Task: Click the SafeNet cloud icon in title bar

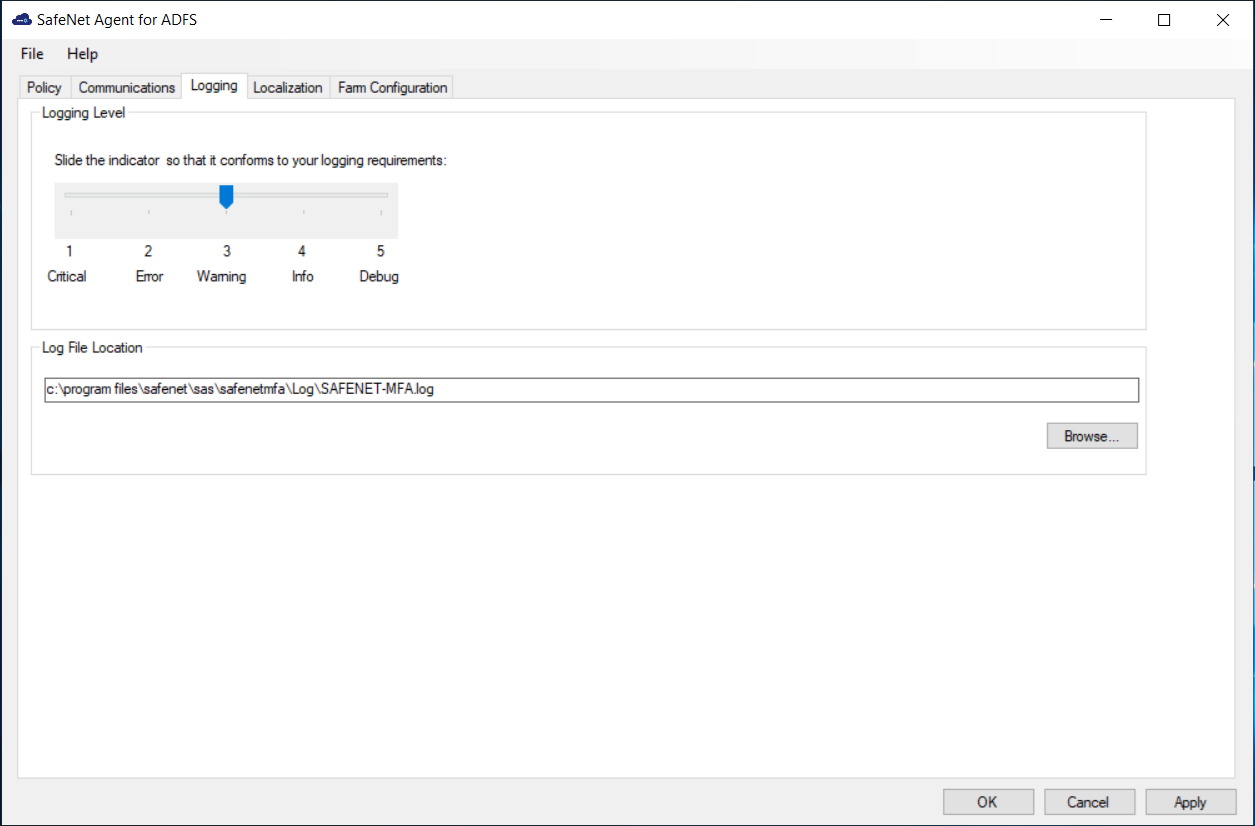Action: click(x=21, y=20)
